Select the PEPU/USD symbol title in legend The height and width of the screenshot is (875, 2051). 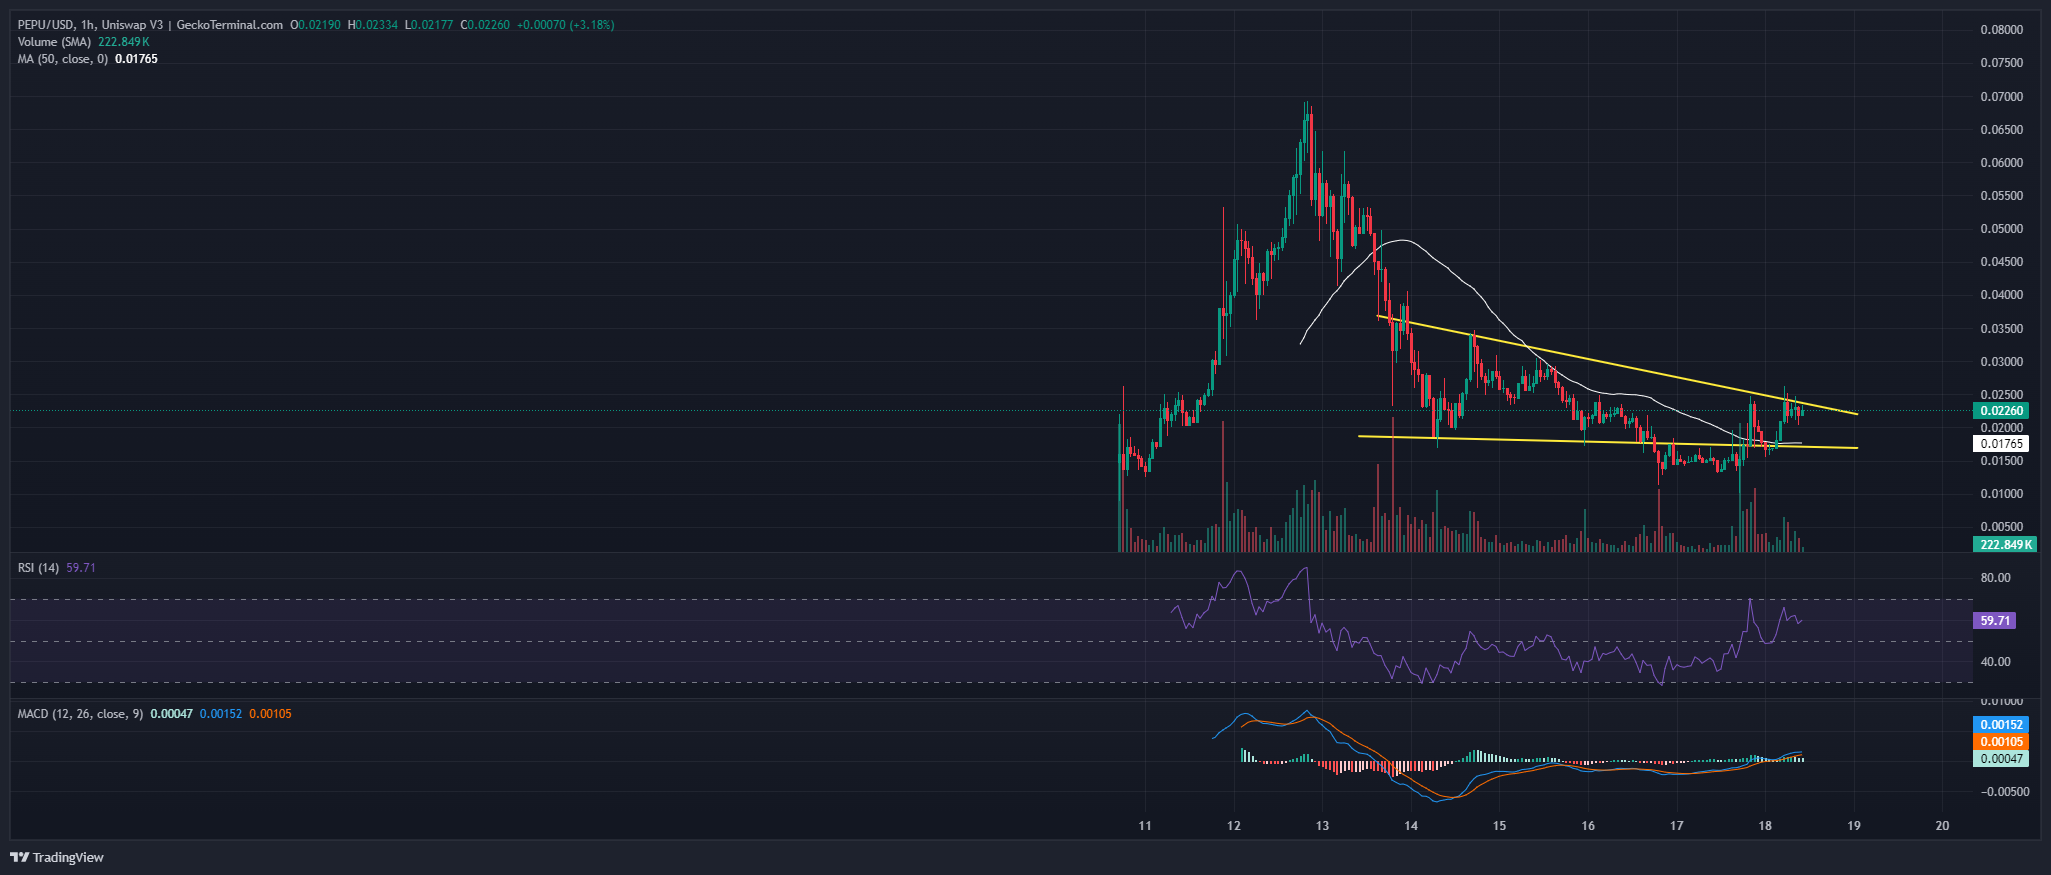click(45, 25)
